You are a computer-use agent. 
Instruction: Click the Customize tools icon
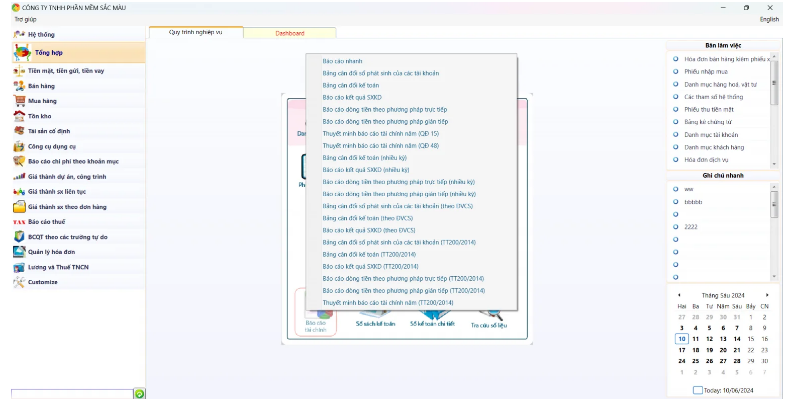(19, 282)
